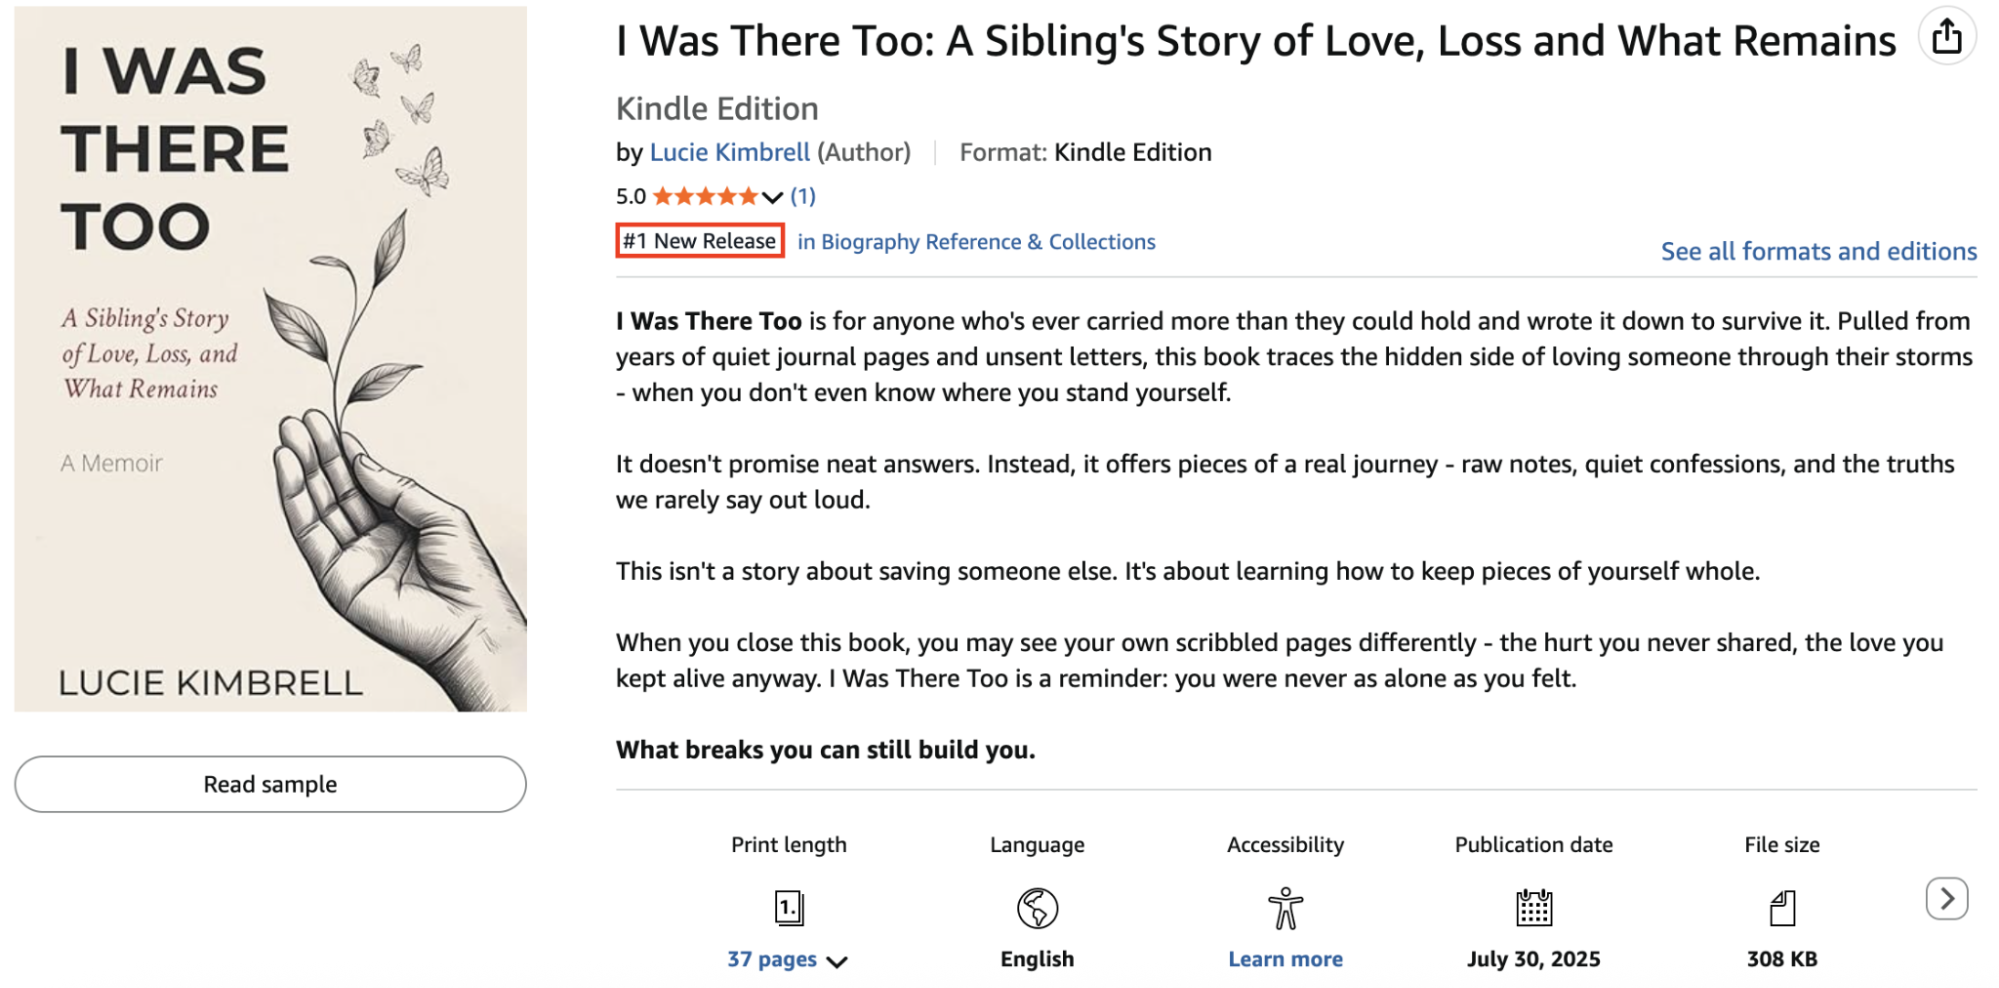Click the Kindle Edition format label

point(1132,152)
